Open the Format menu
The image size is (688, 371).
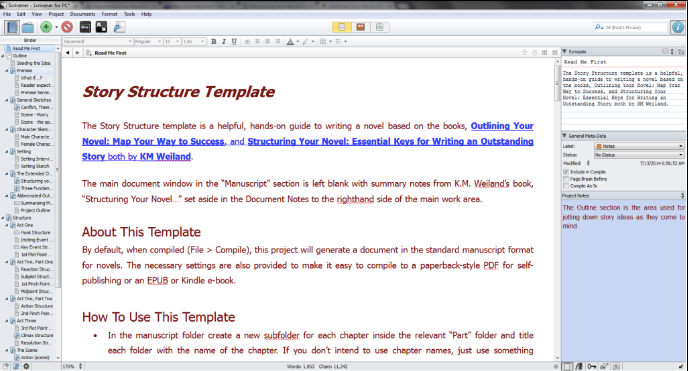pyautogui.click(x=109, y=14)
